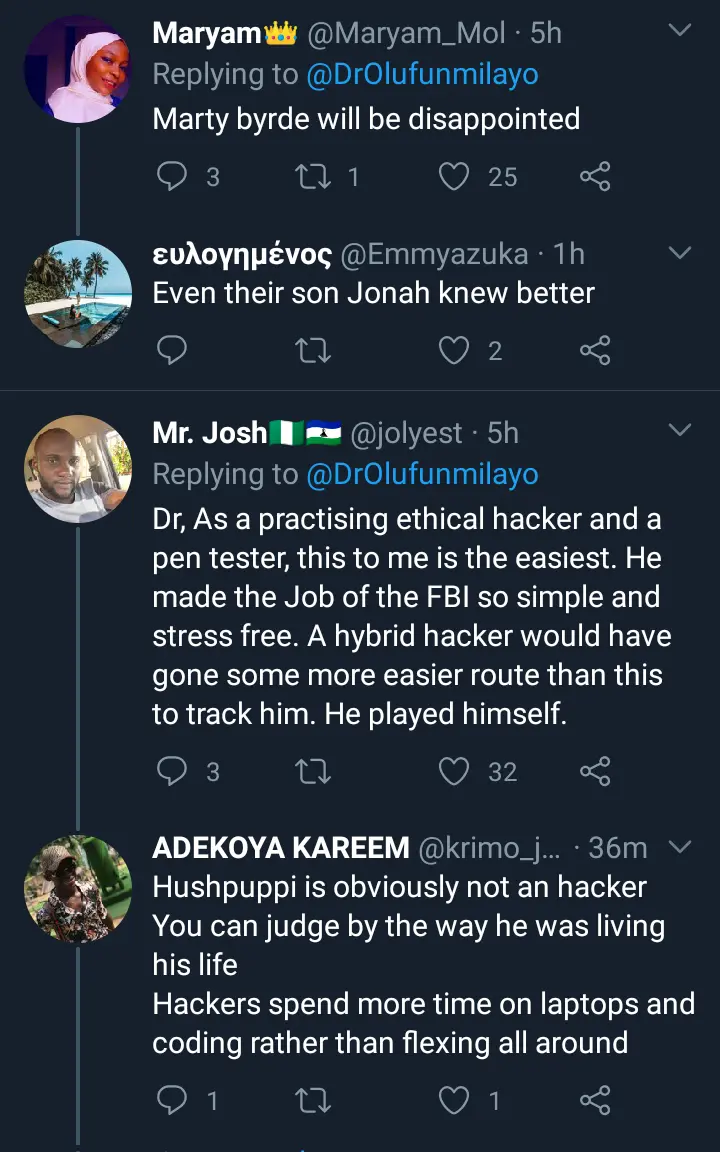
Task: Retweet the tweet about son Jonah
Action: 315,350
